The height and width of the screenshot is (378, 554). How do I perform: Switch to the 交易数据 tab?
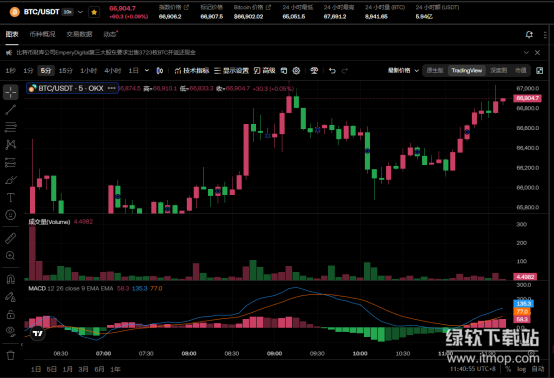coord(79,34)
